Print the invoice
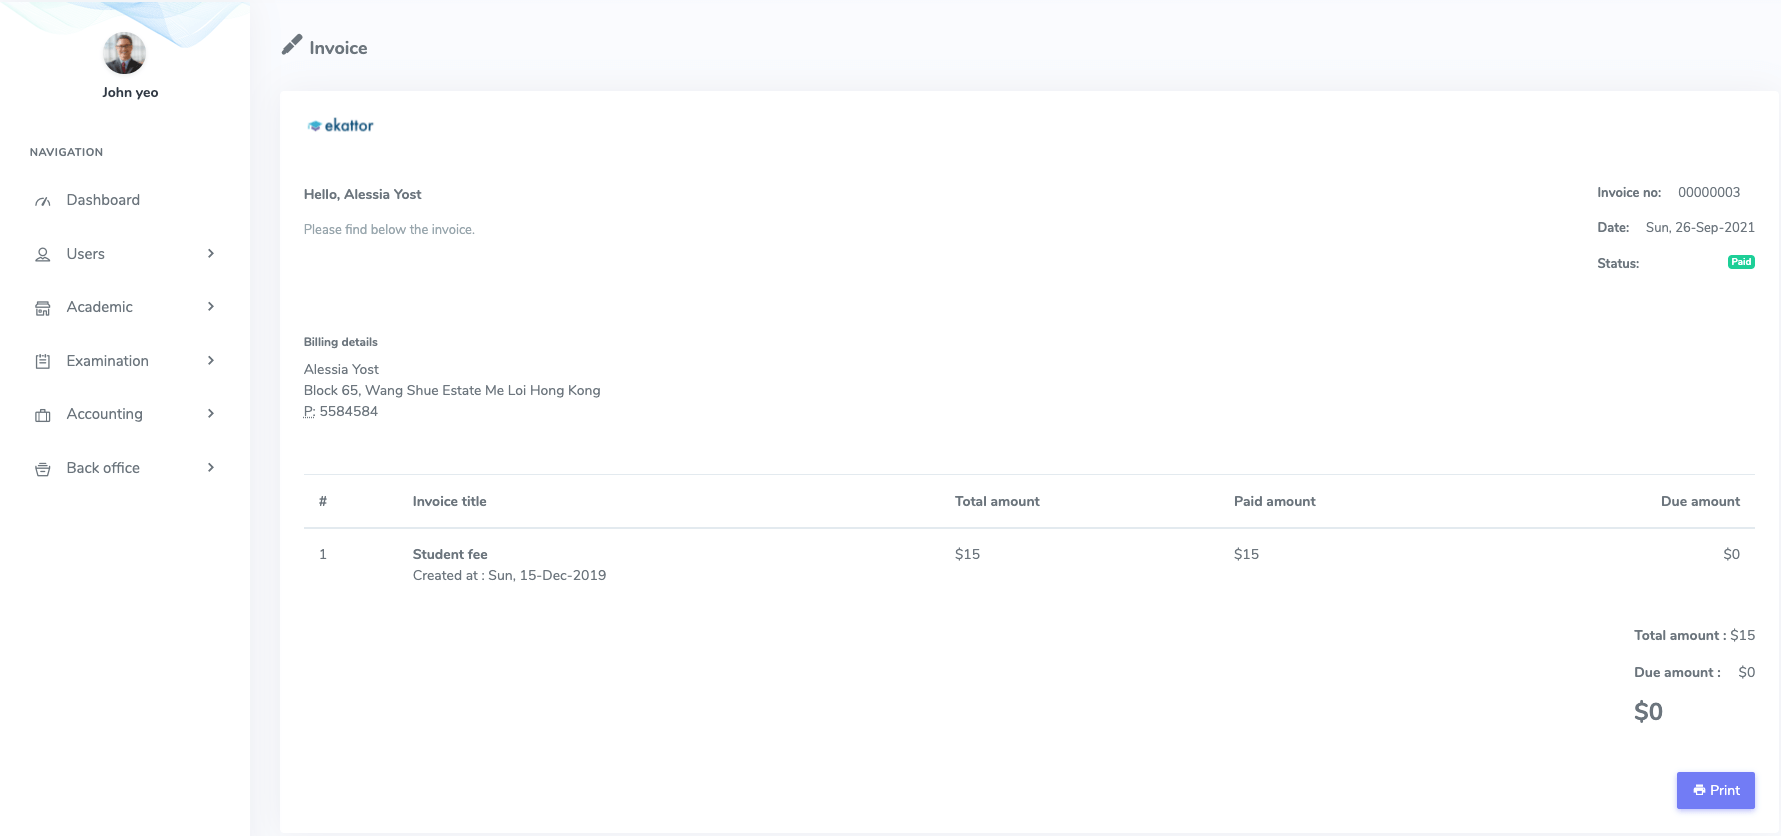 coord(1715,790)
